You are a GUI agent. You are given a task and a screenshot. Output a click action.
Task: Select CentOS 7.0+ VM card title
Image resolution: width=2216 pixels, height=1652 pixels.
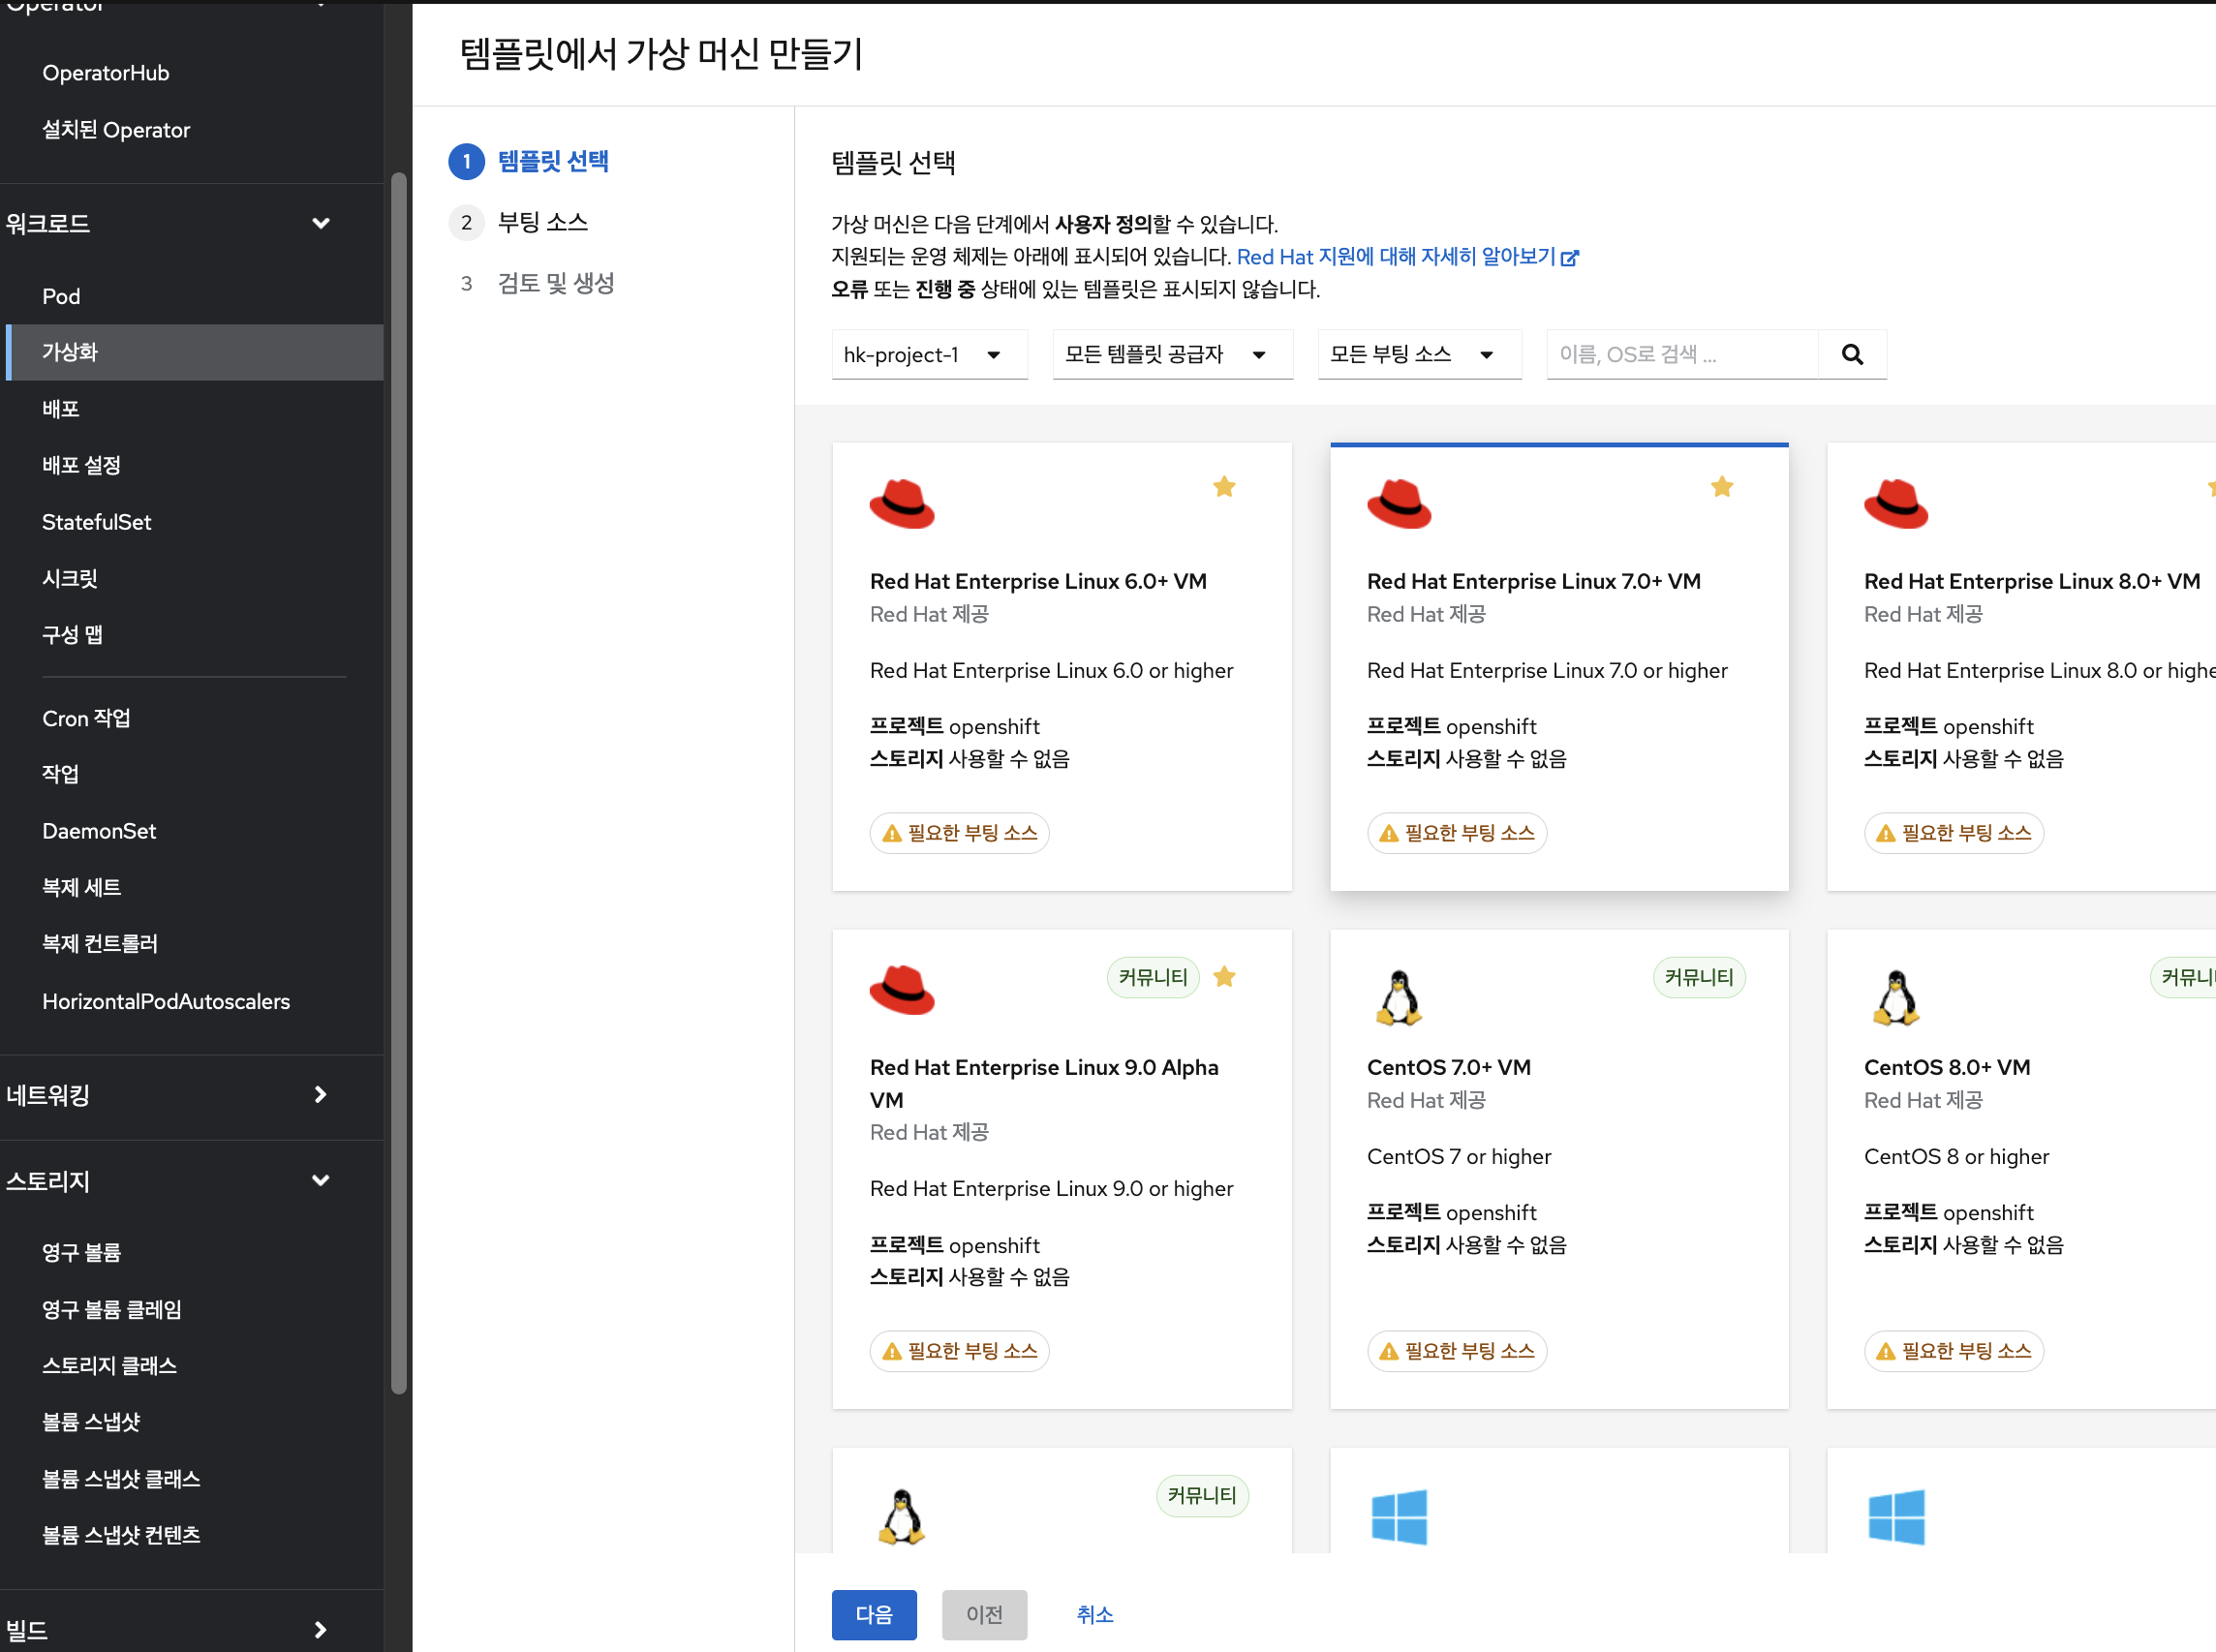pos(1449,1067)
